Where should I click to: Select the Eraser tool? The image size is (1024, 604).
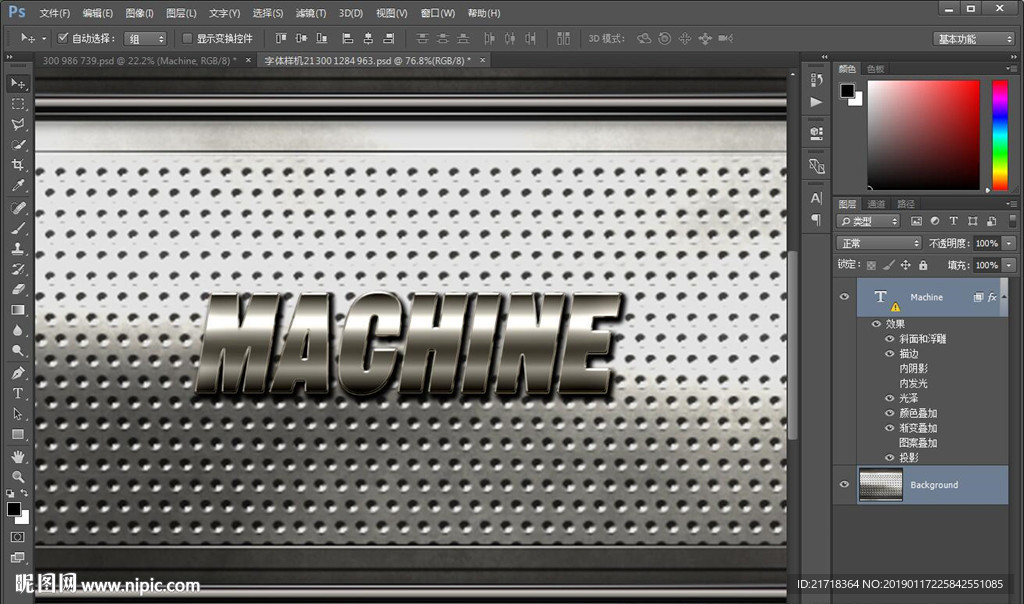(x=18, y=289)
